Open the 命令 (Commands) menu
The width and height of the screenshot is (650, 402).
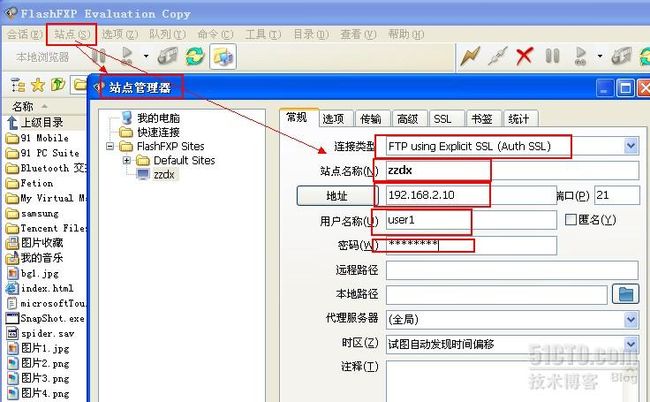(x=215, y=34)
